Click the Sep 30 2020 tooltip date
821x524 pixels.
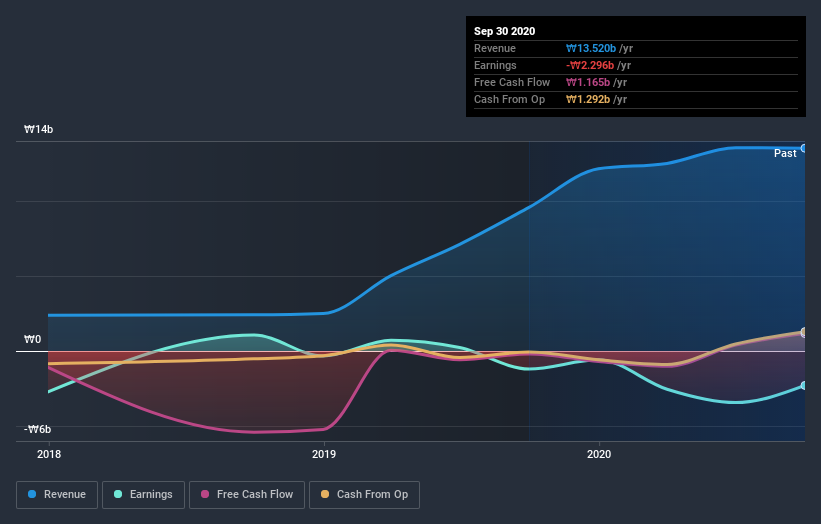coord(504,31)
